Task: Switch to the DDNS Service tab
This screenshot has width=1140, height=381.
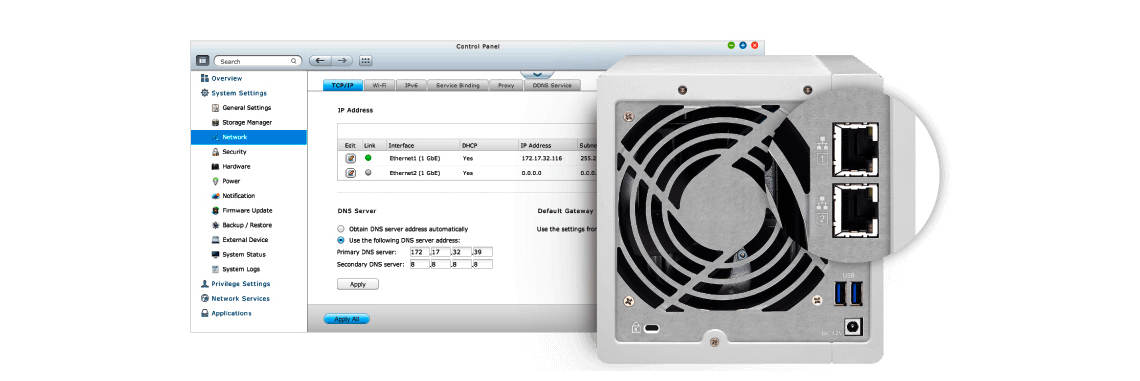Action: [553, 85]
